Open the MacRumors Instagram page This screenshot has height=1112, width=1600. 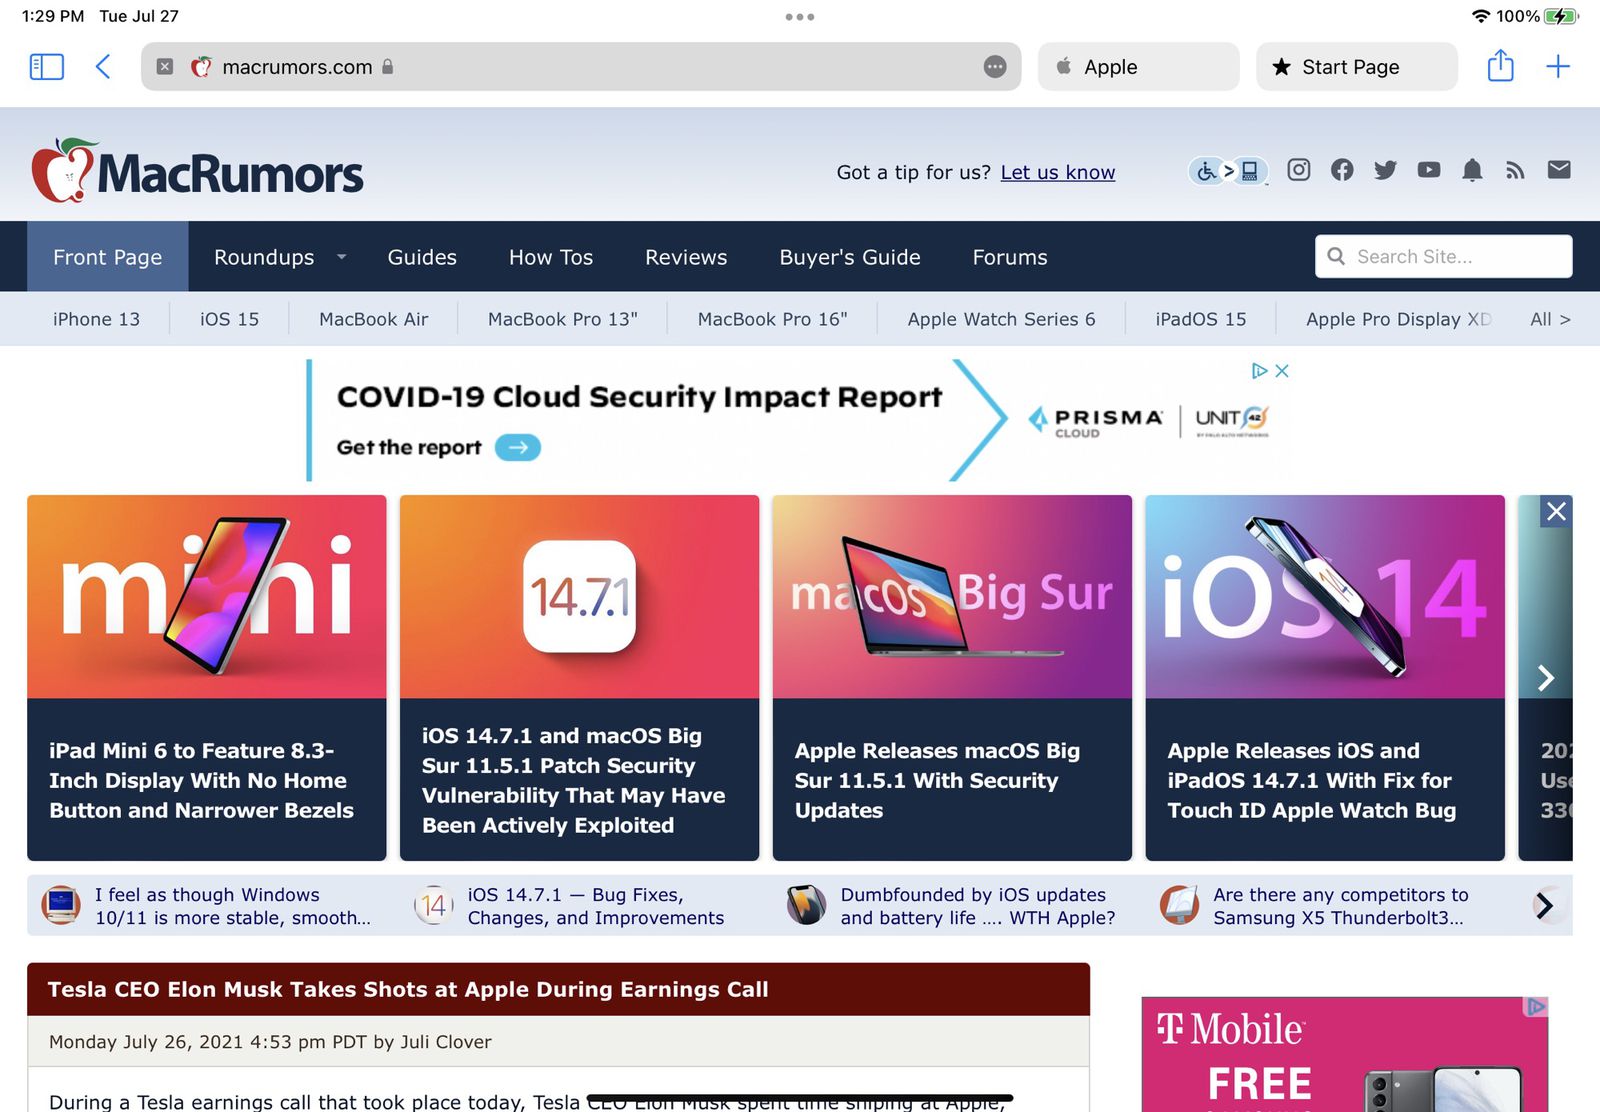(1298, 170)
